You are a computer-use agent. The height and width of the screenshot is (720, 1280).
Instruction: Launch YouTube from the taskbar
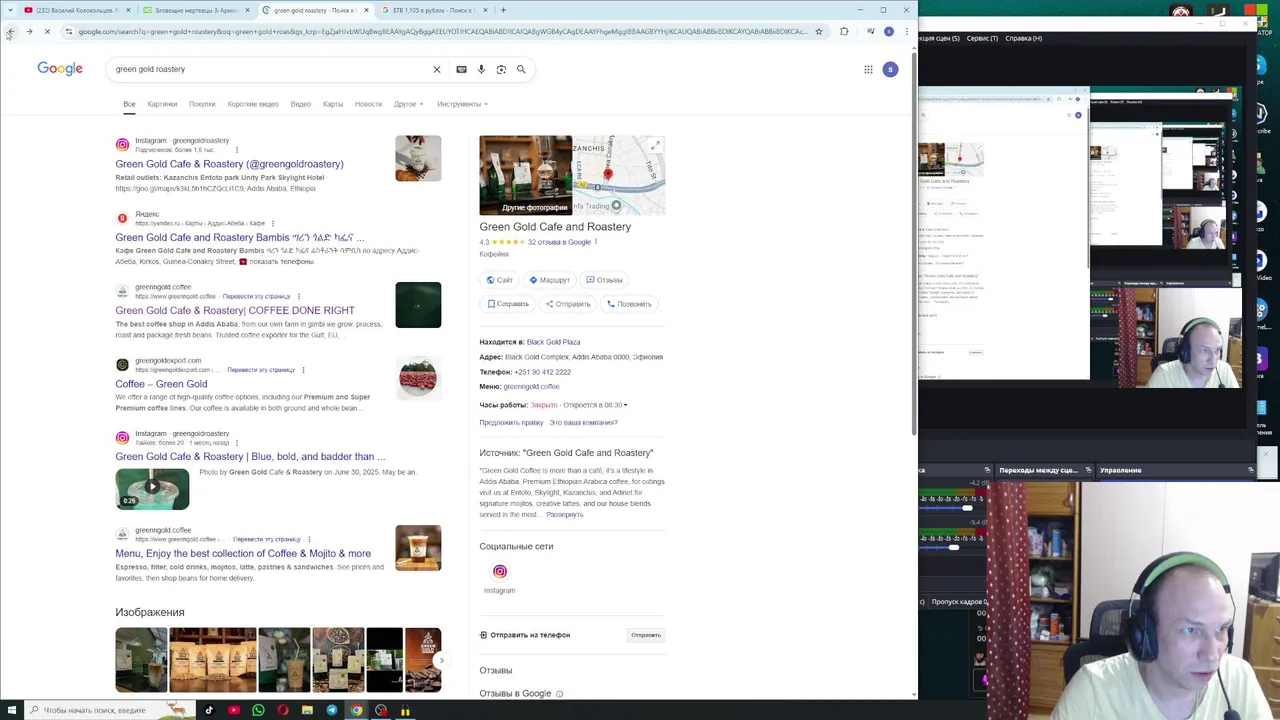point(234,710)
